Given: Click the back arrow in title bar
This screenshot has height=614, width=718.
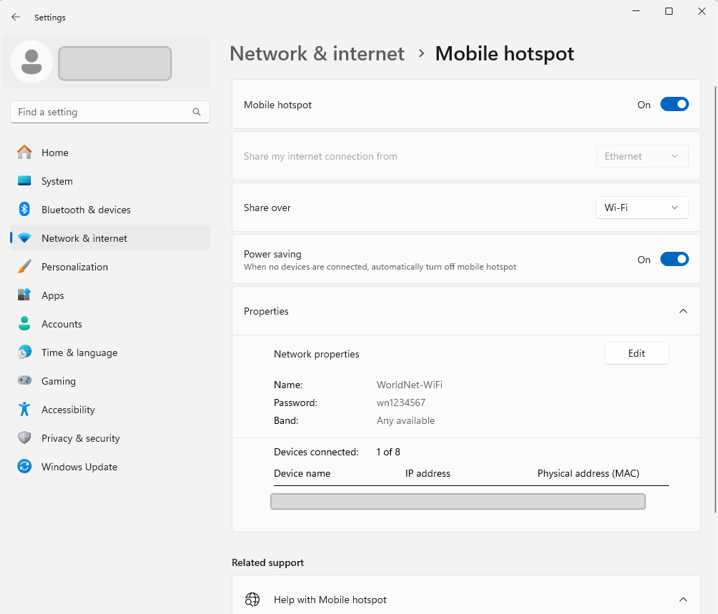Looking at the screenshot, I should pos(16,17).
